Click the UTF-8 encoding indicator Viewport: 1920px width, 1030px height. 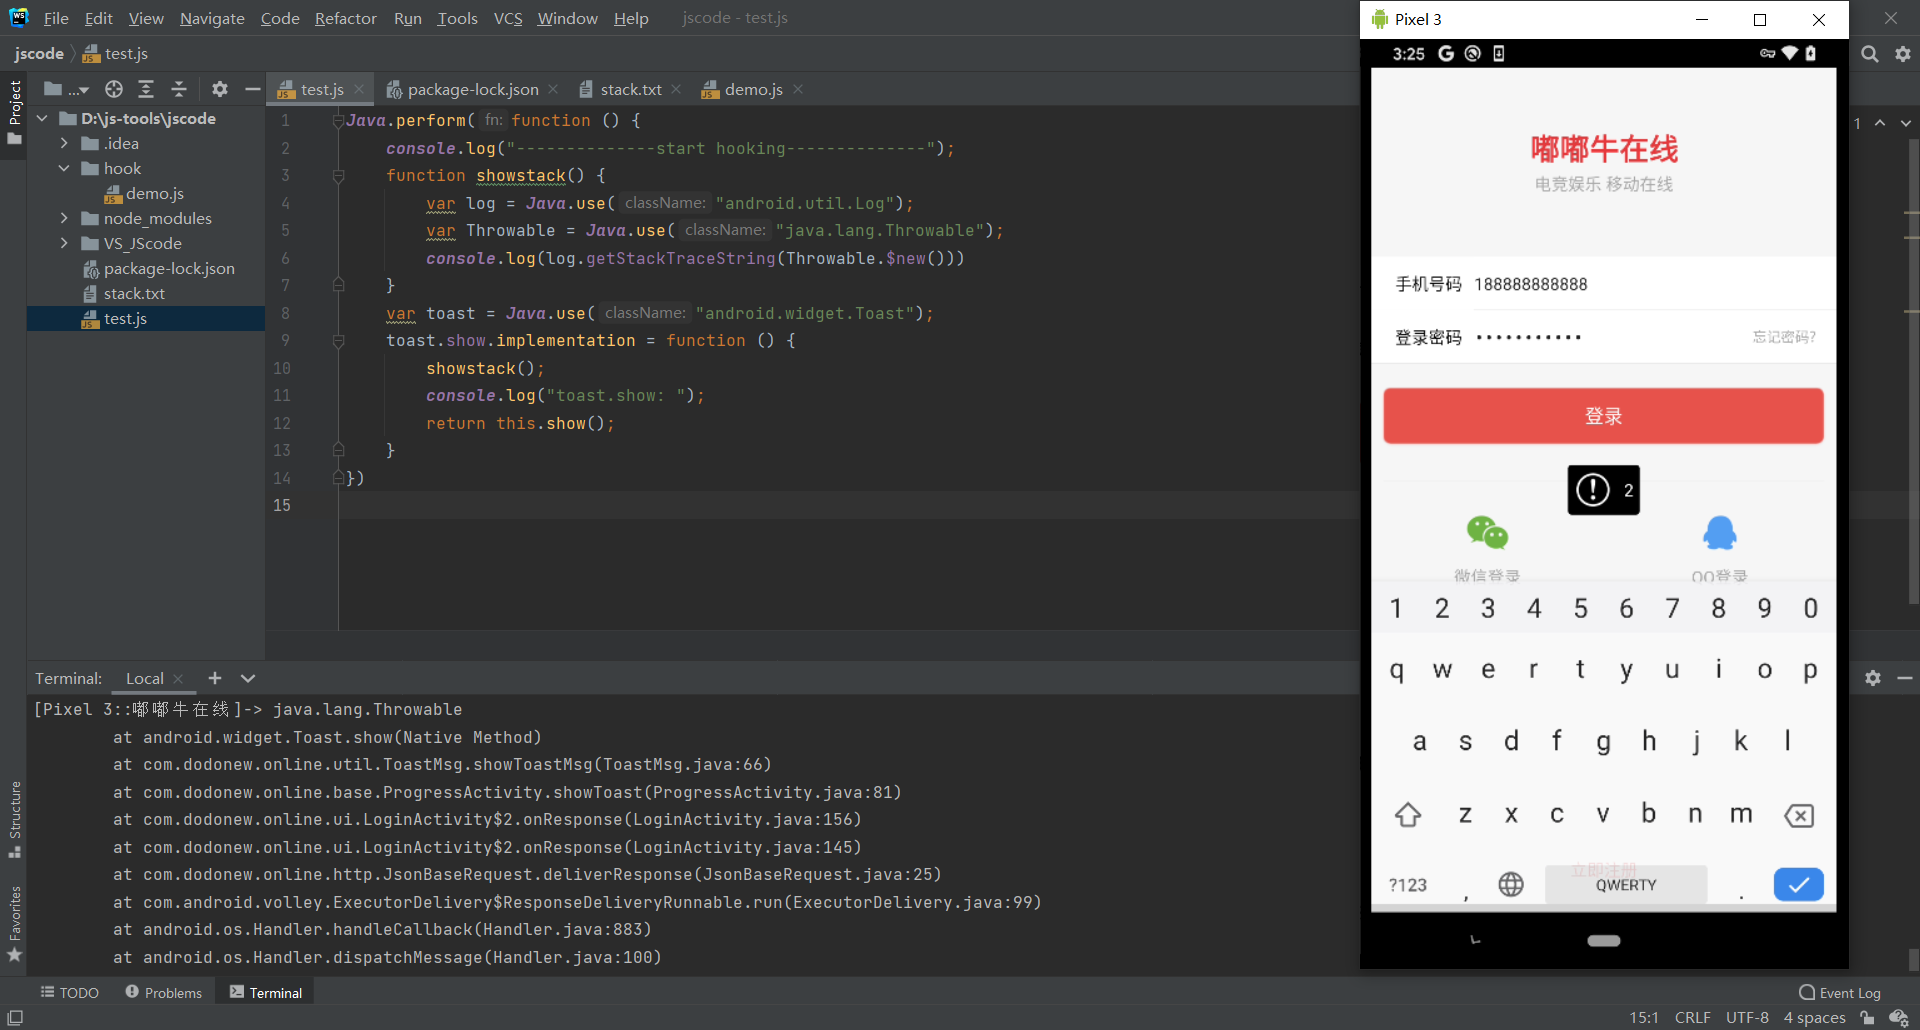click(1747, 1017)
